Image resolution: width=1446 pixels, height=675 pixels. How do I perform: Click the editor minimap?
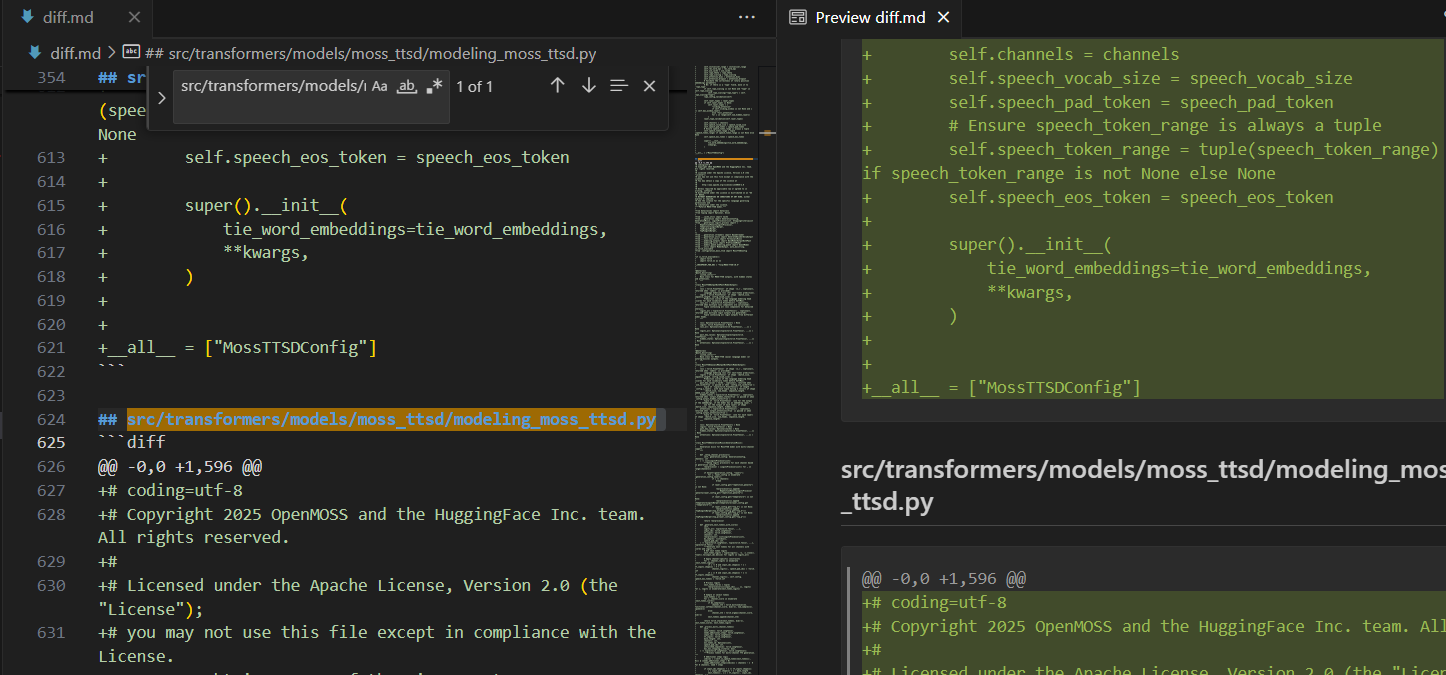click(x=725, y=370)
